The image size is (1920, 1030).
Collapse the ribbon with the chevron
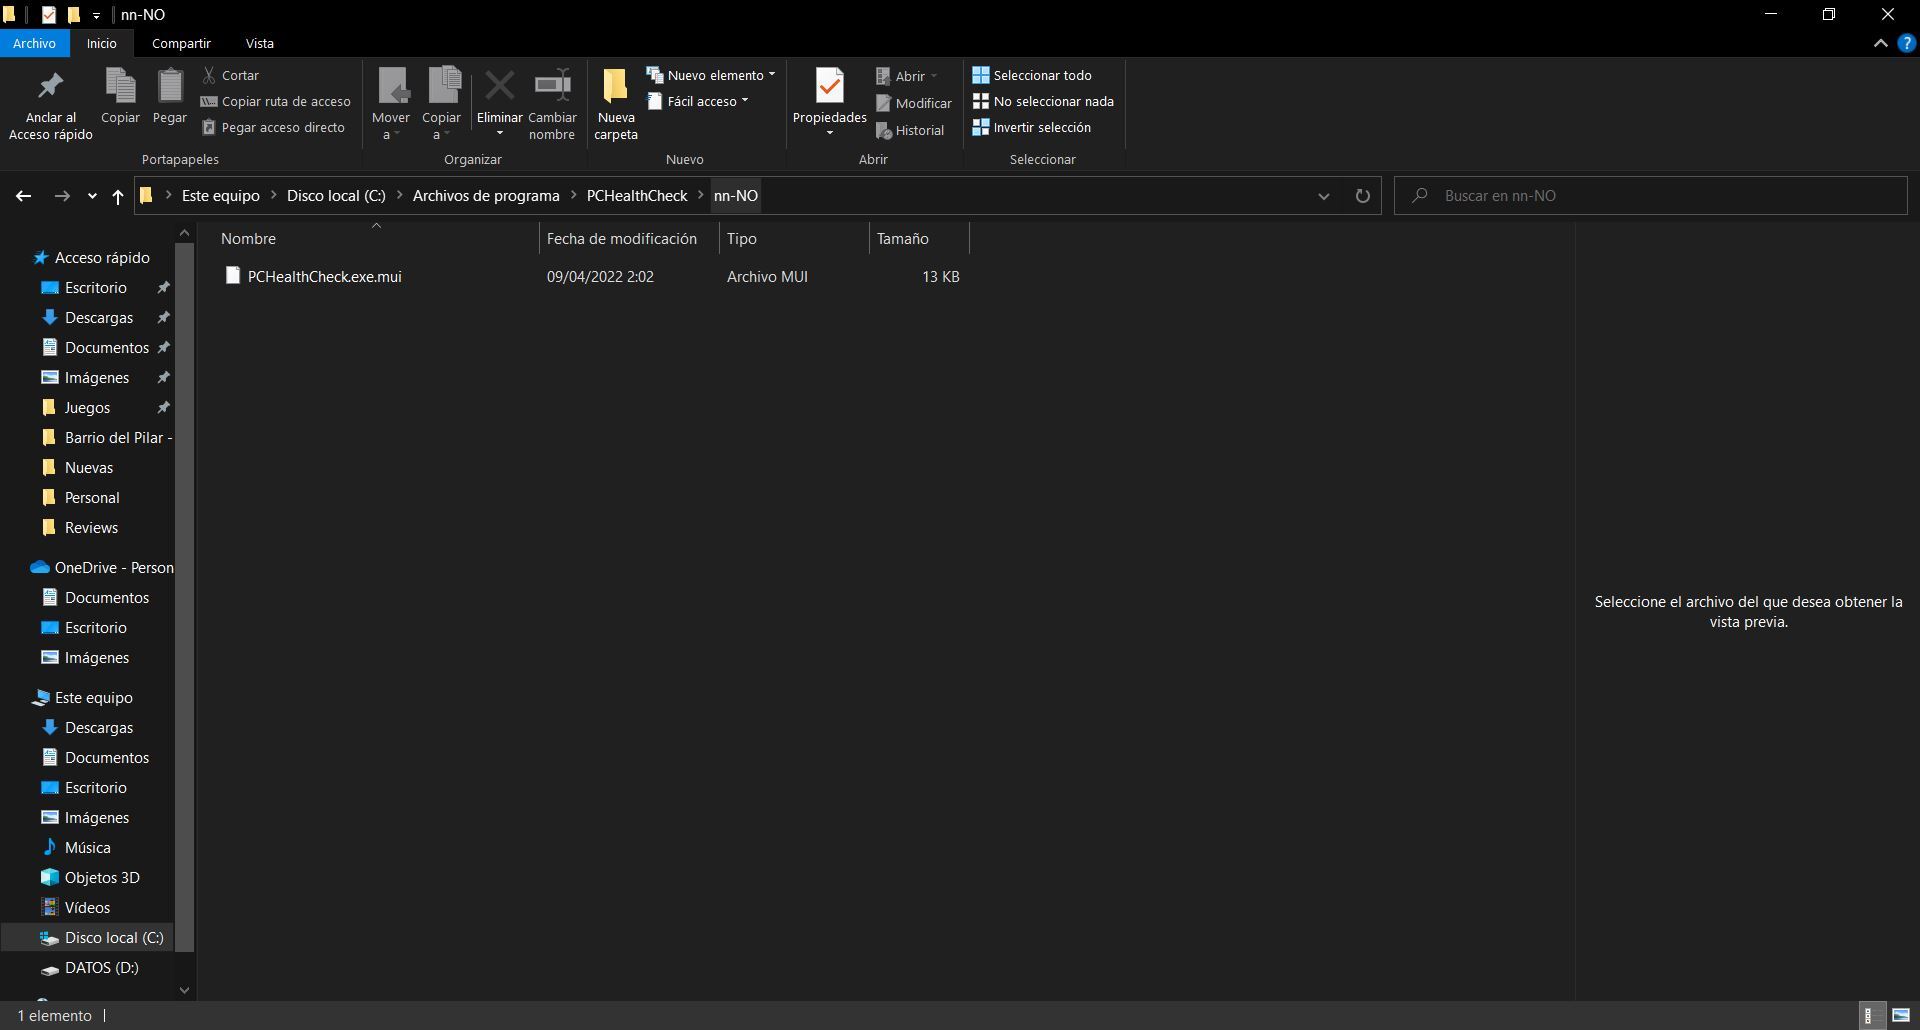point(1880,43)
